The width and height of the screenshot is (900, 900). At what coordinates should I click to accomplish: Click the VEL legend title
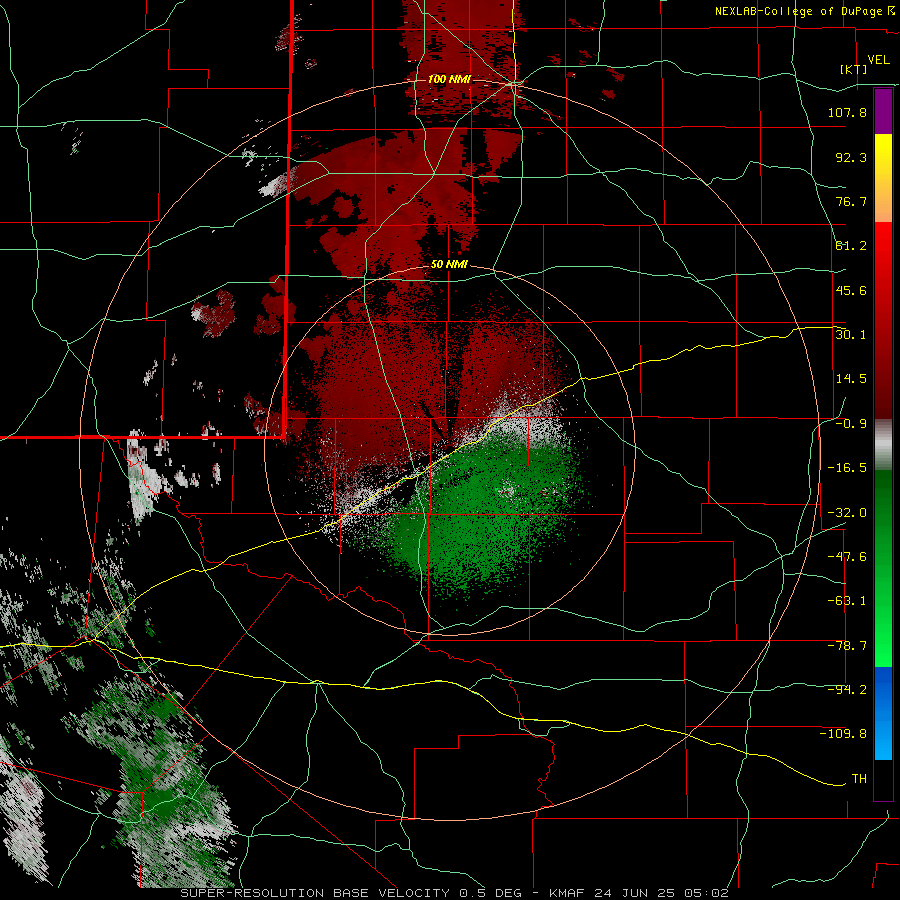click(x=878, y=60)
